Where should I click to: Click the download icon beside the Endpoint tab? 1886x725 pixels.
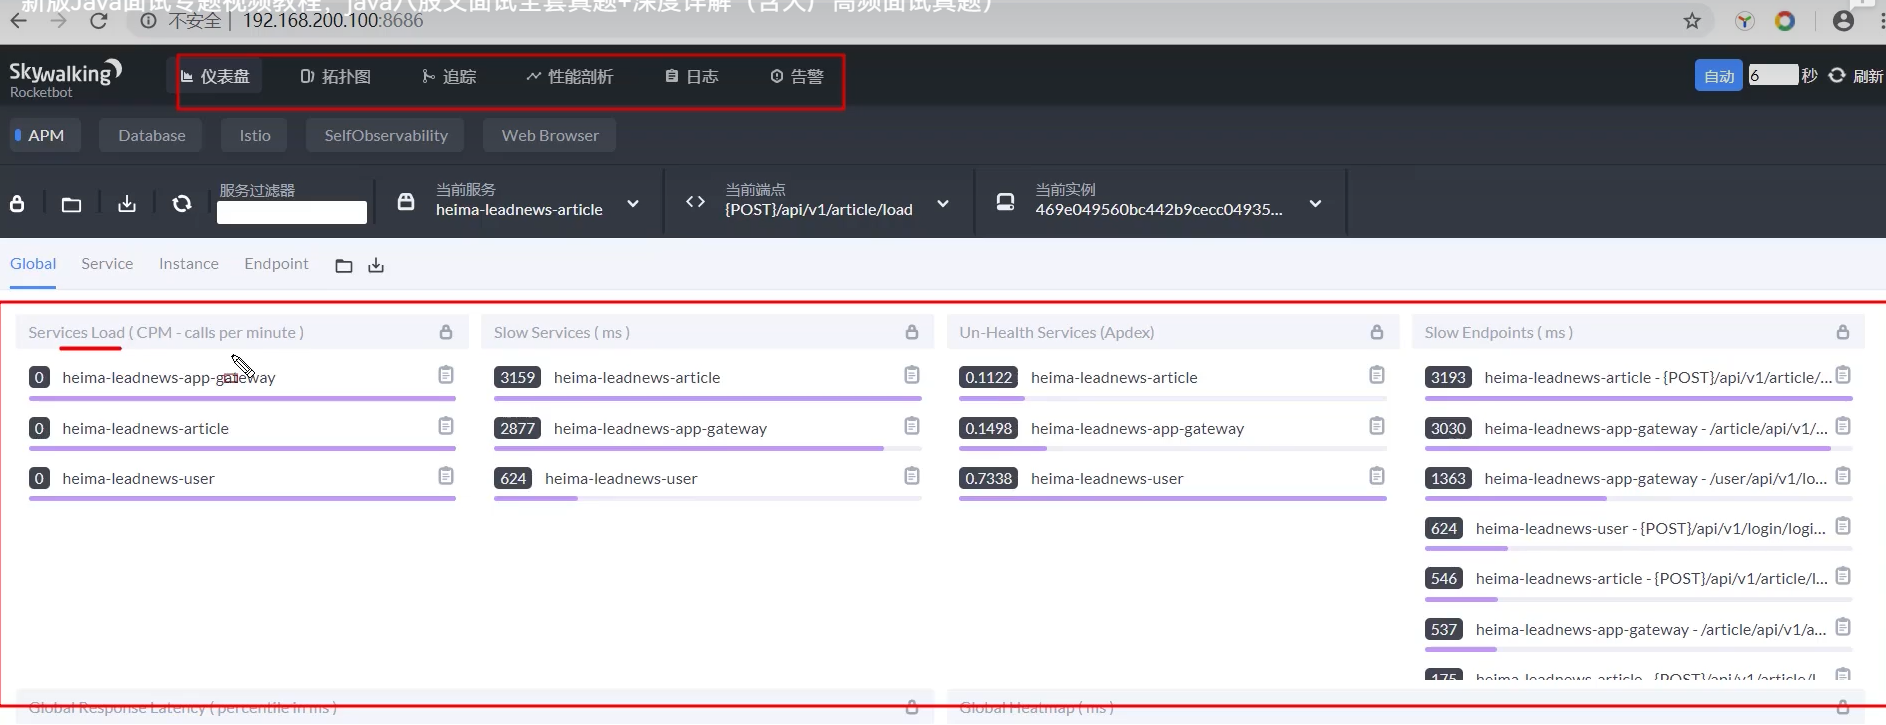click(x=376, y=265)
